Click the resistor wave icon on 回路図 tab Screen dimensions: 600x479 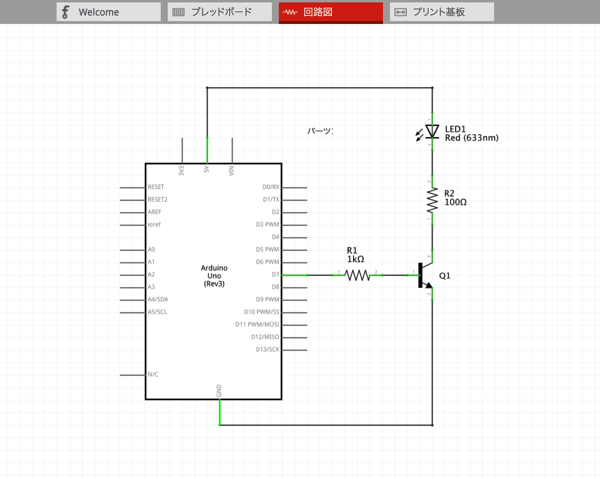click(290, 12)
